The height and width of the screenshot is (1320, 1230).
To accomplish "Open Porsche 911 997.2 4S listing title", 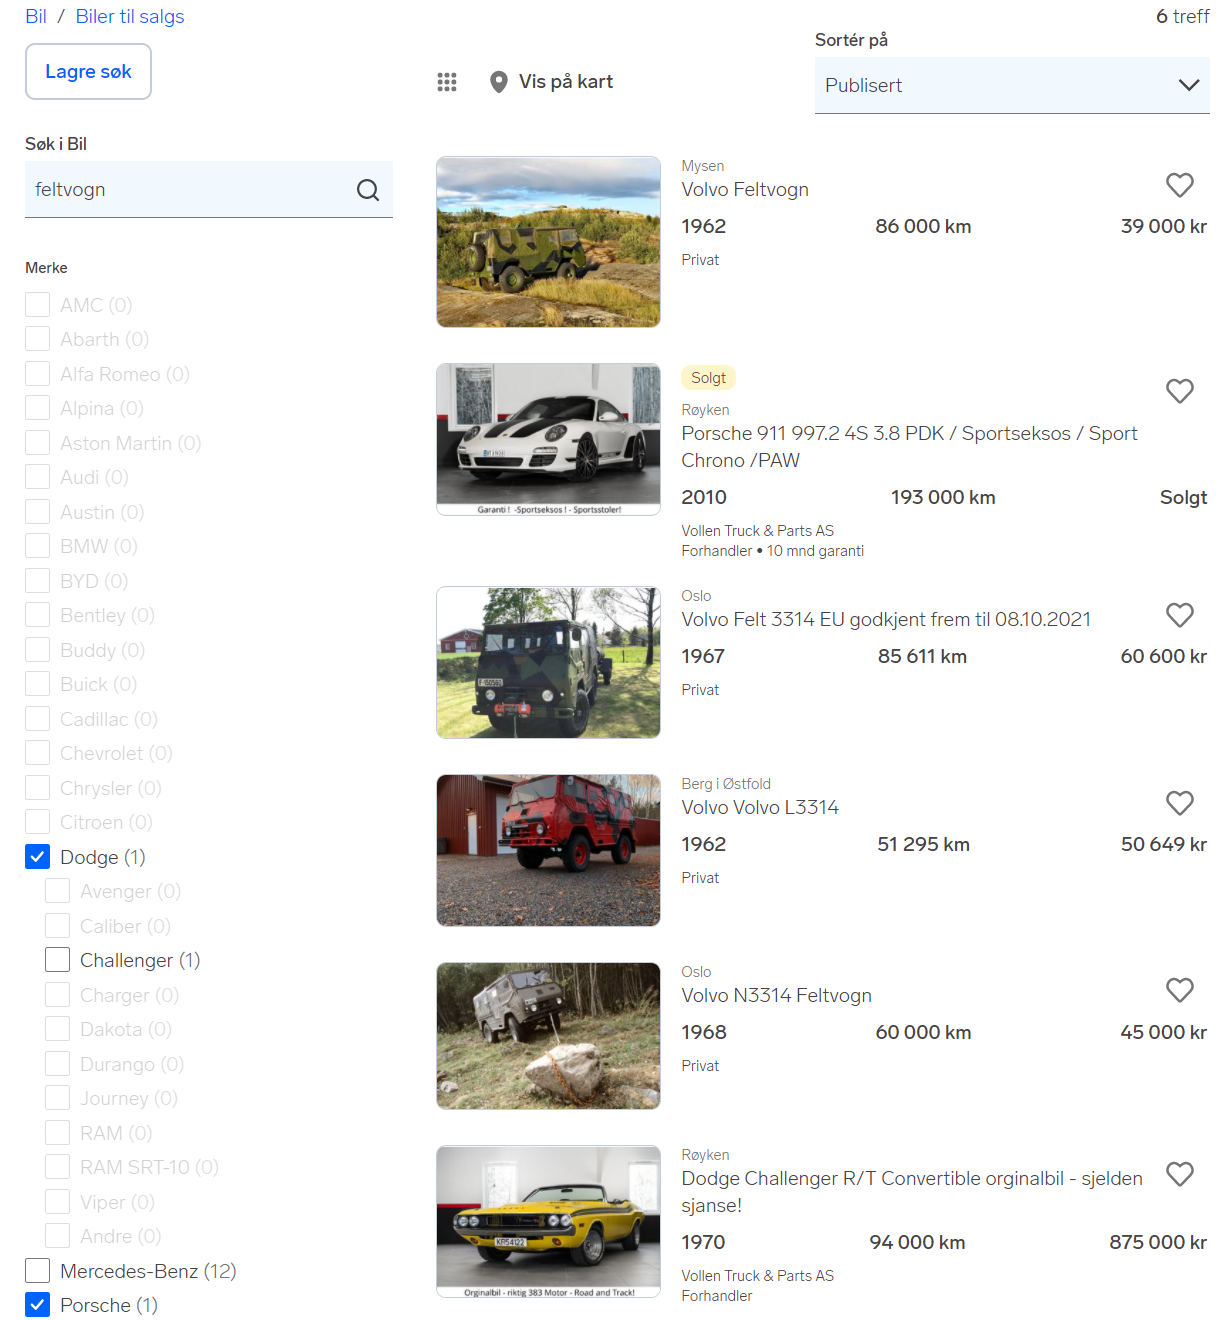I will tap(909, 447).
